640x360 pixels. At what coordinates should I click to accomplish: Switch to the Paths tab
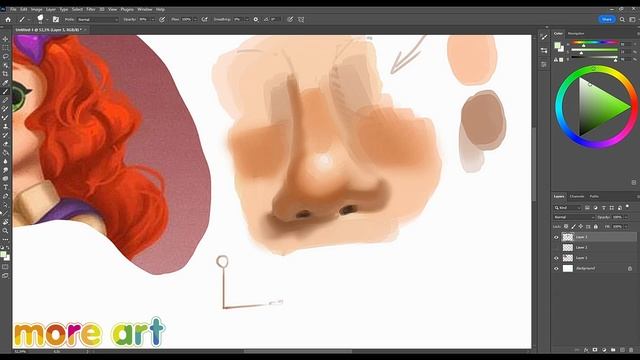point(594,196)
